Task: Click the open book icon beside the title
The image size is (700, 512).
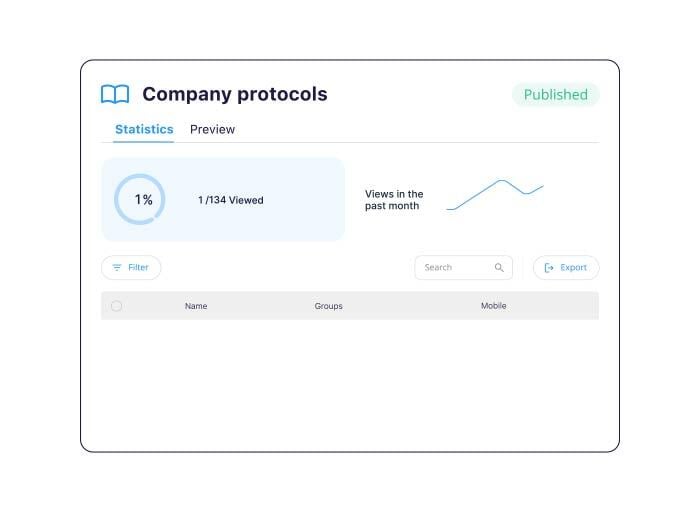Action: point(115,94)
